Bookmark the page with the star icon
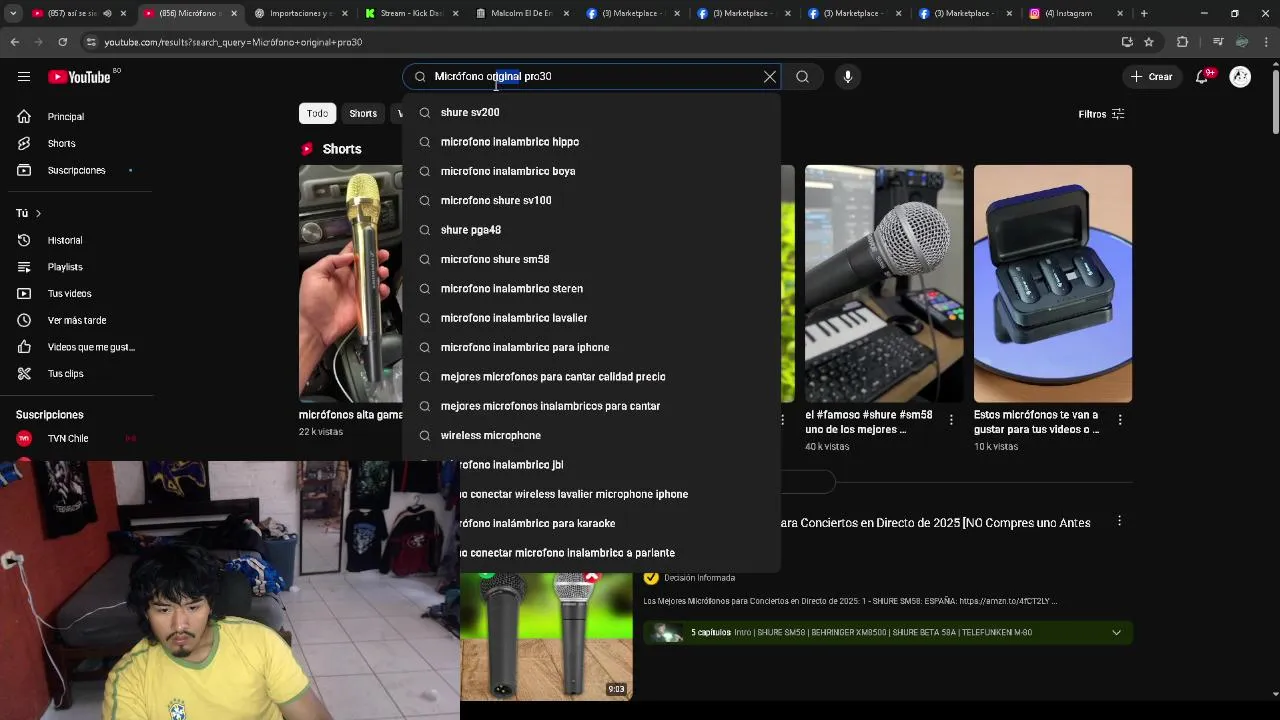 (x=1149, y=42)
